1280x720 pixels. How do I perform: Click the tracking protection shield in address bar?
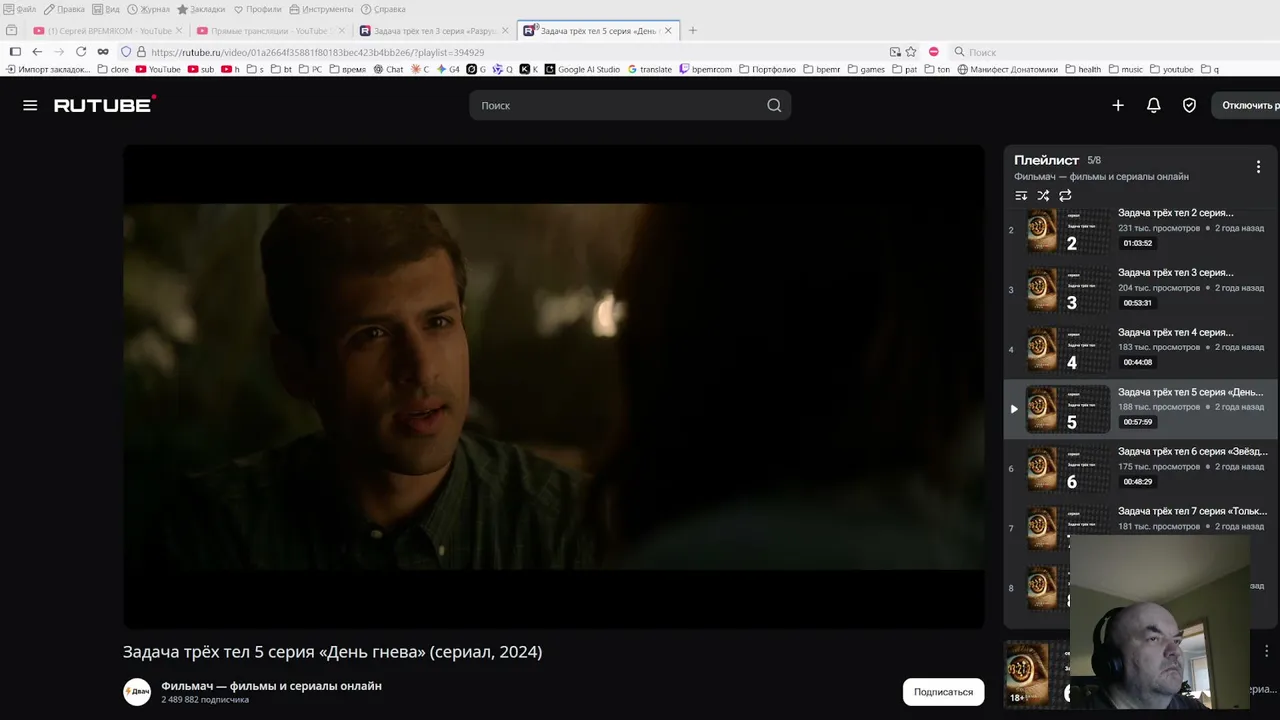tap(126, 52)
